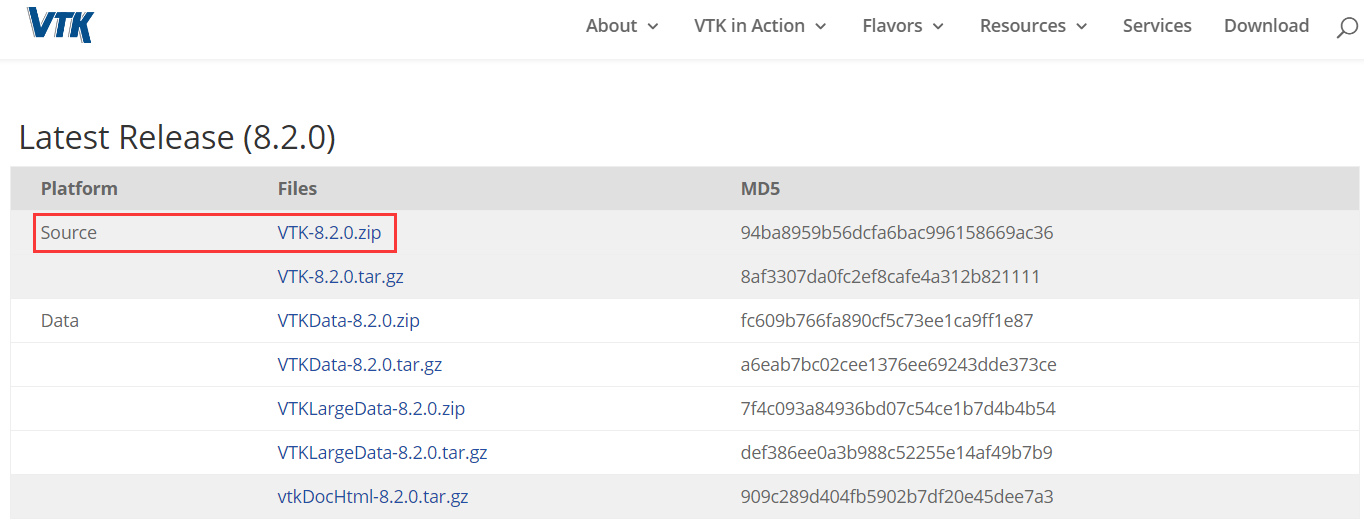Select MD5 hash a6eab7bc02cee1376ee69243dde373ce

899,365
